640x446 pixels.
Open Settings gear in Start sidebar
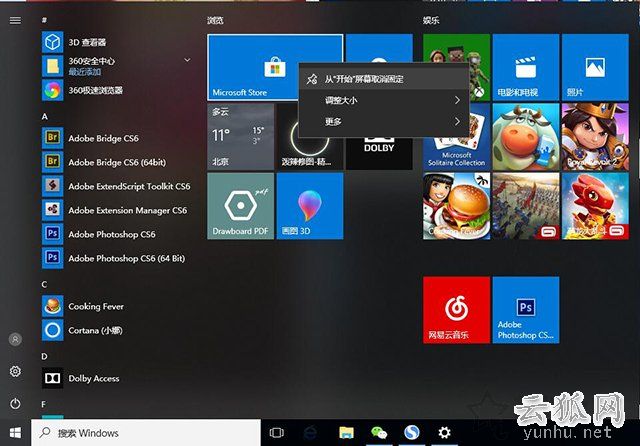(15, 371)
